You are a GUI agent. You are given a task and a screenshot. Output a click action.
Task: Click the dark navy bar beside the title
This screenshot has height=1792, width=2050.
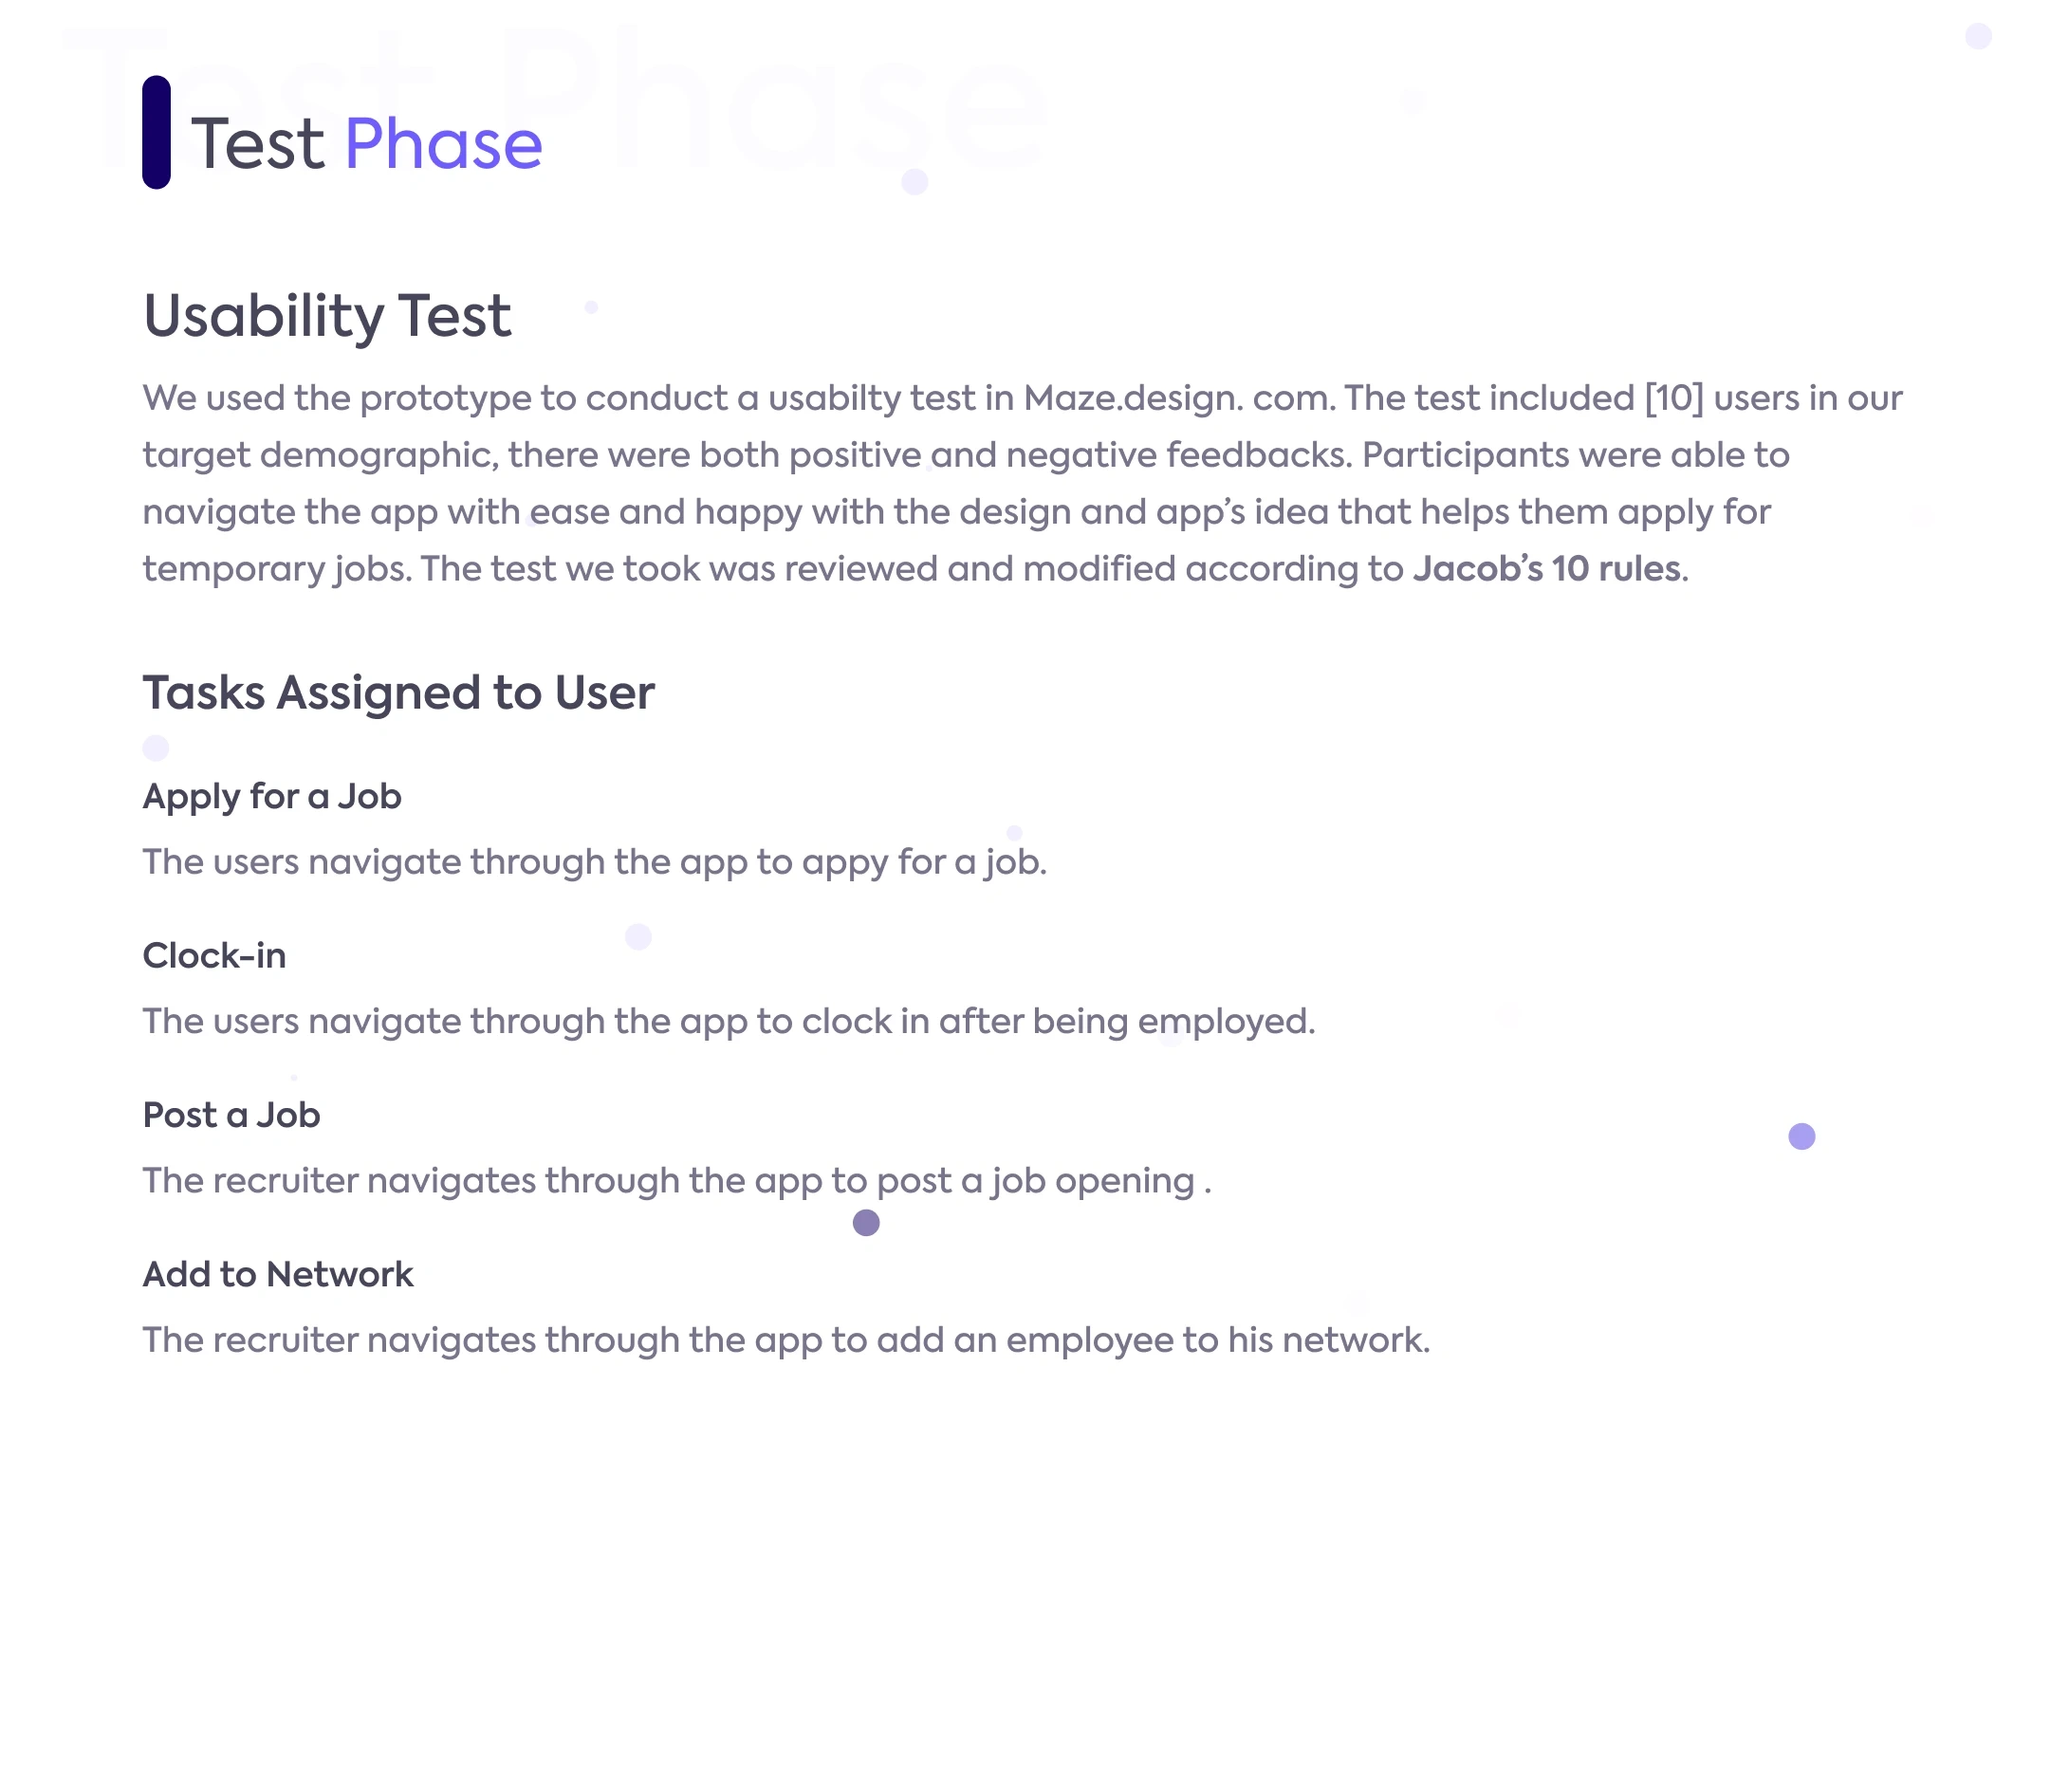156,132
